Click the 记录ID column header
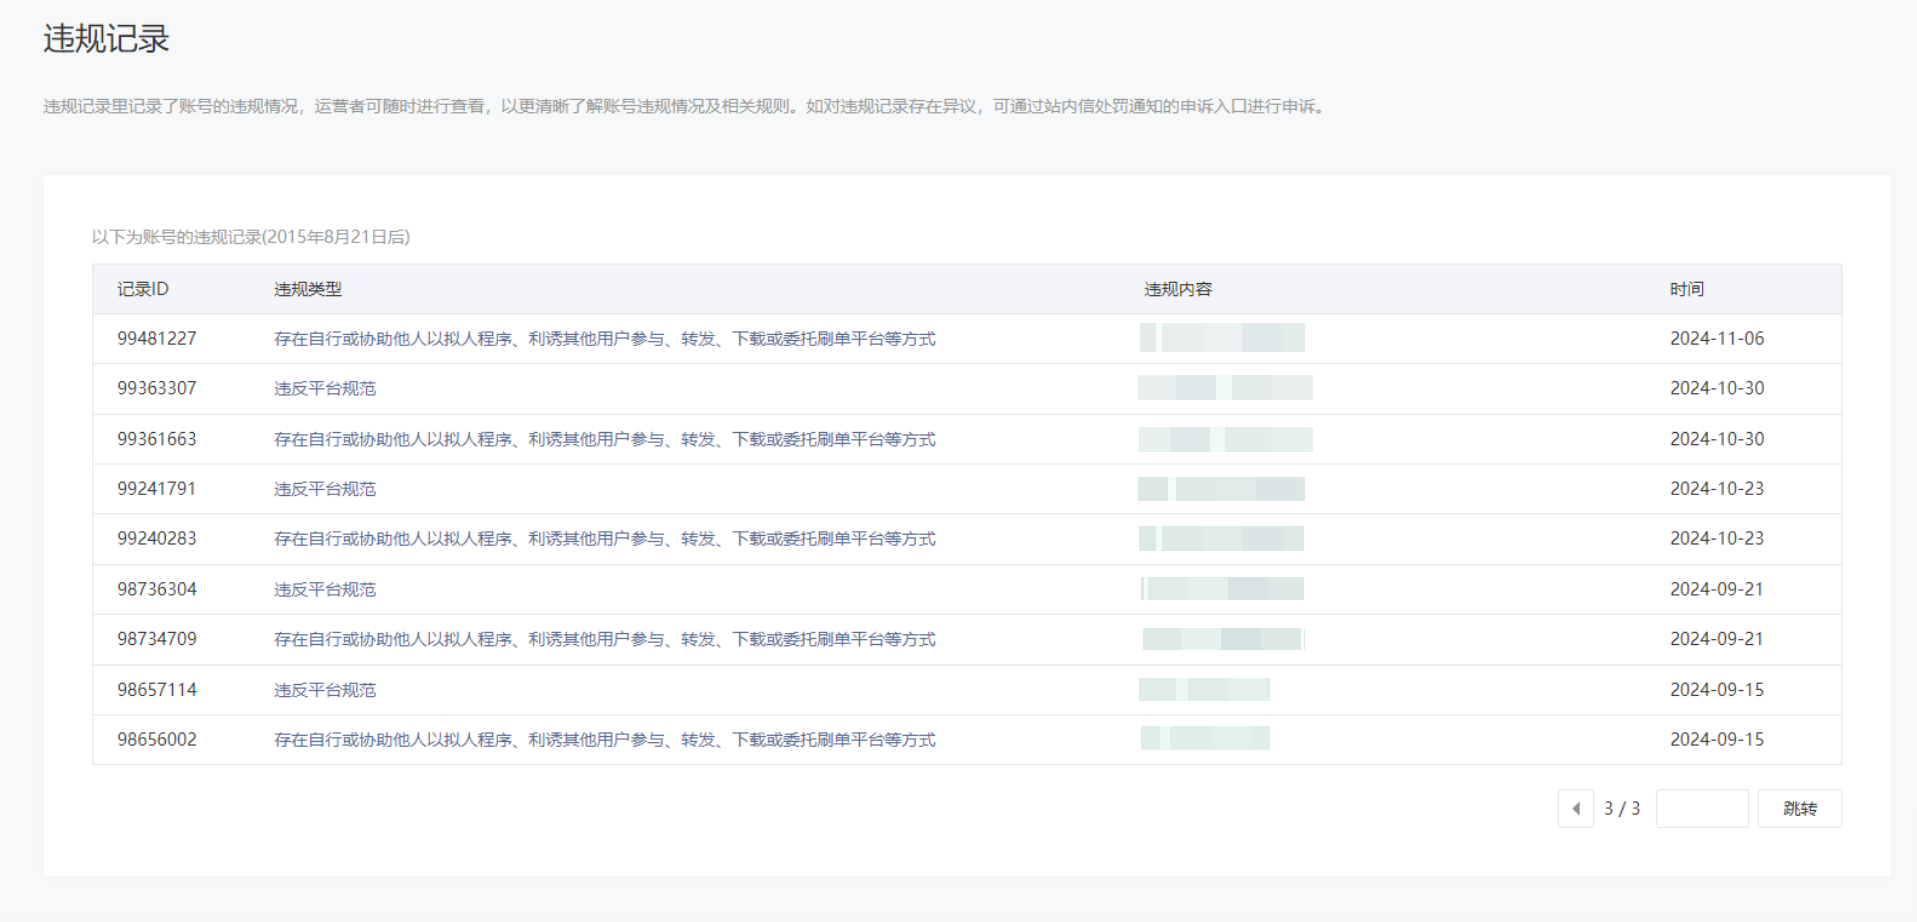 pyautogui.click(x=143, y=289)
